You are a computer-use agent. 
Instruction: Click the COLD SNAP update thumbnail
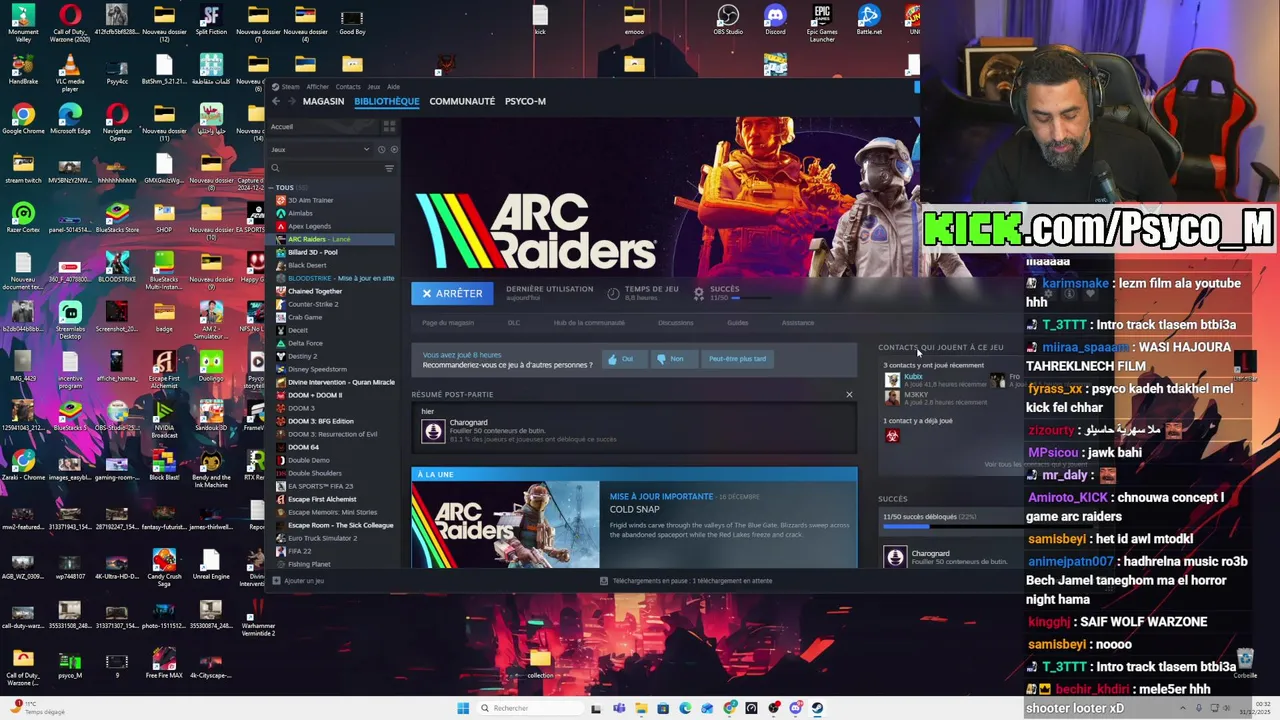pyautogui.click(x=505, y=525)
